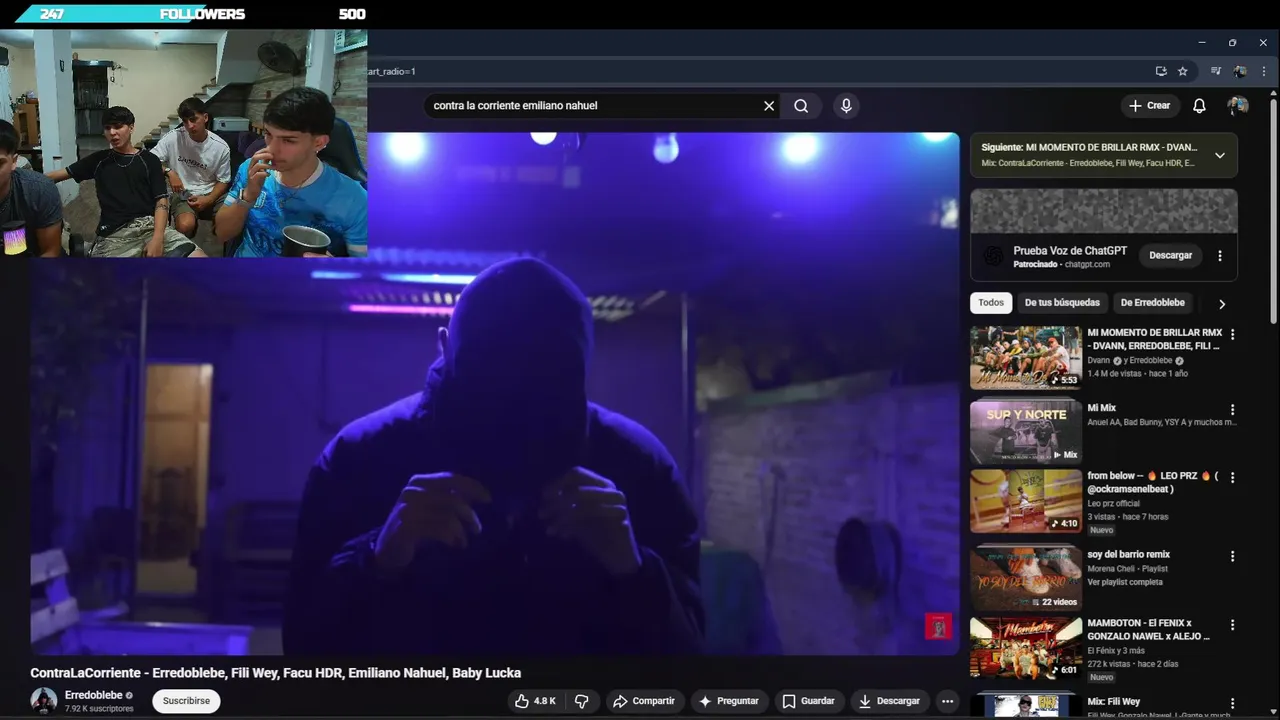Select De tus búsquedas filter chip
1280x720 pixels.
1062,303
